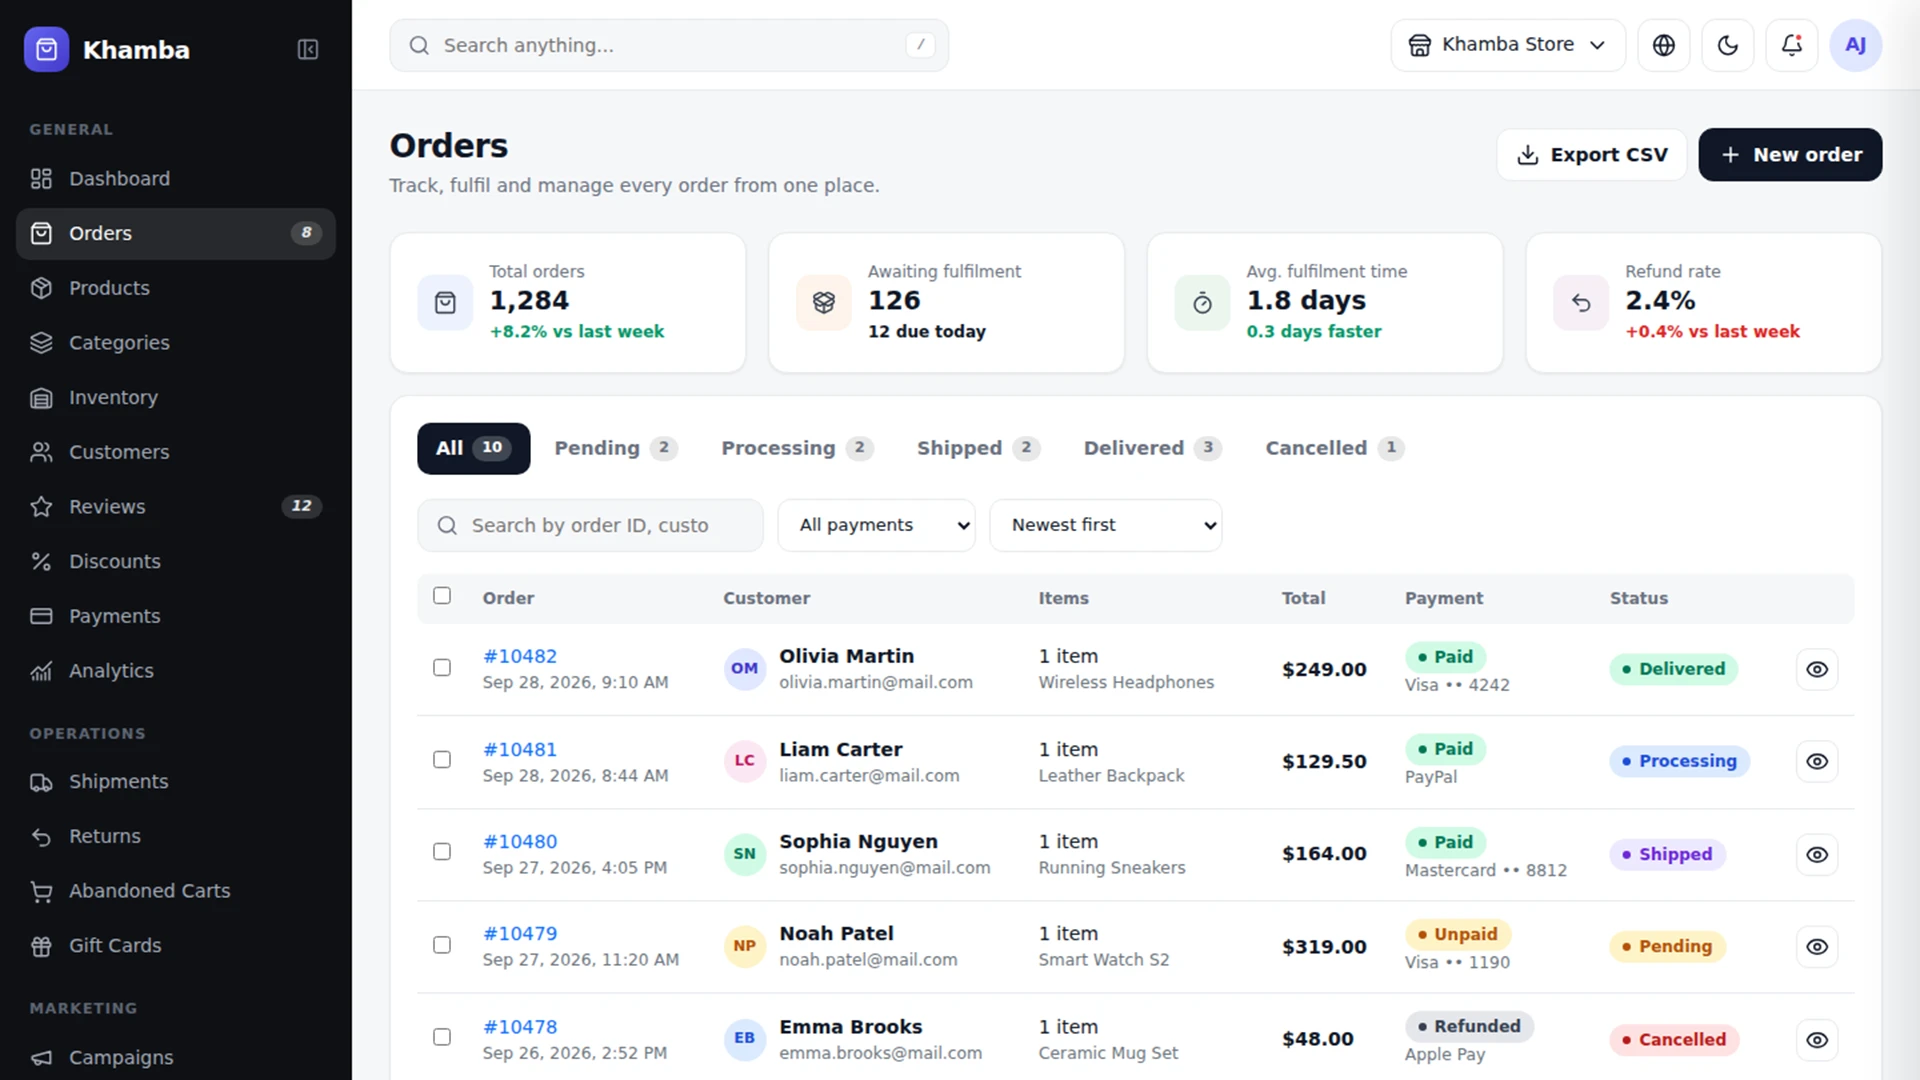Go to Returns page
This screenshot has width=1920, height=1080.
(x=176, y=836)
